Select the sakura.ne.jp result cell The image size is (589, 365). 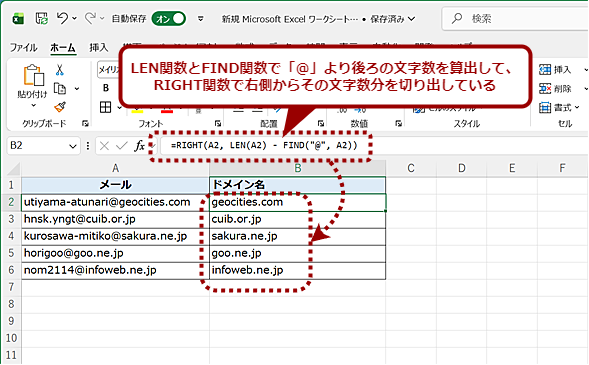coord(298,236)
